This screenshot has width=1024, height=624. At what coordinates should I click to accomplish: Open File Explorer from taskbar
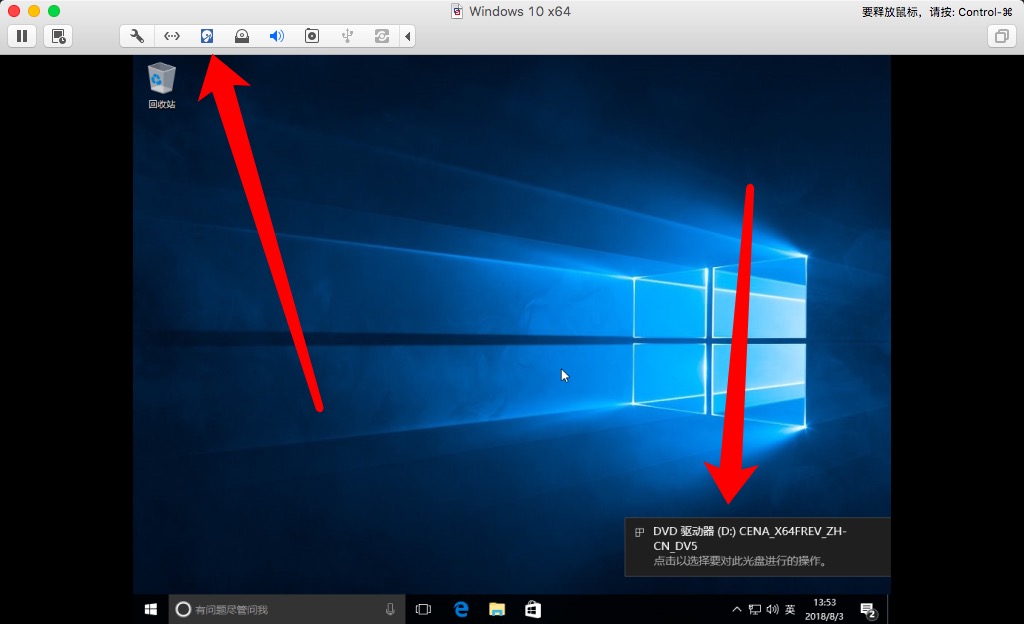pyautogui.click(x=497, y=609)
